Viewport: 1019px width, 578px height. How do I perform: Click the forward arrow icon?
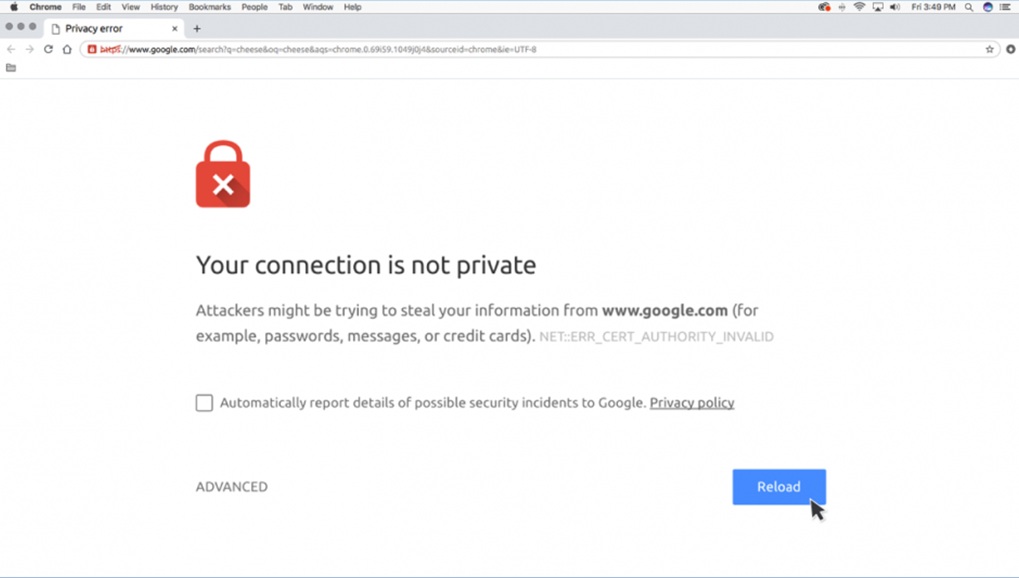click(29, 49)
